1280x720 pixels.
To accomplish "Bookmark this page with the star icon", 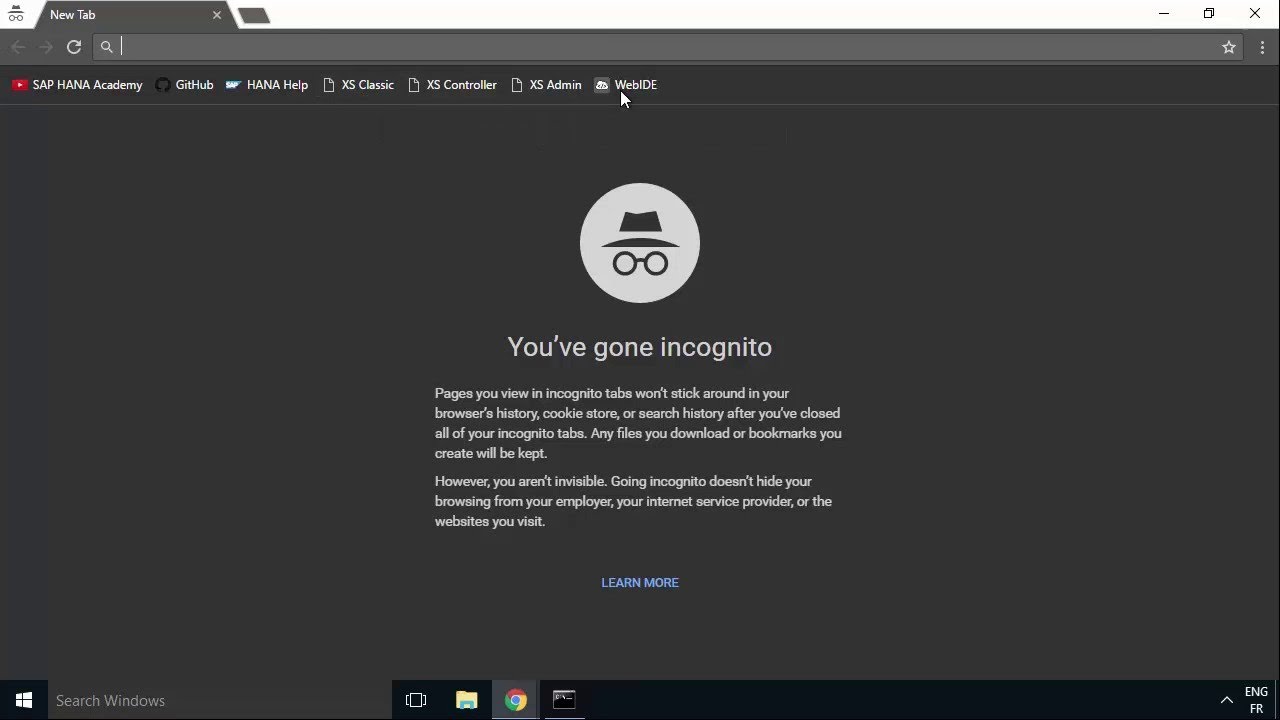I will point(1229,47).
